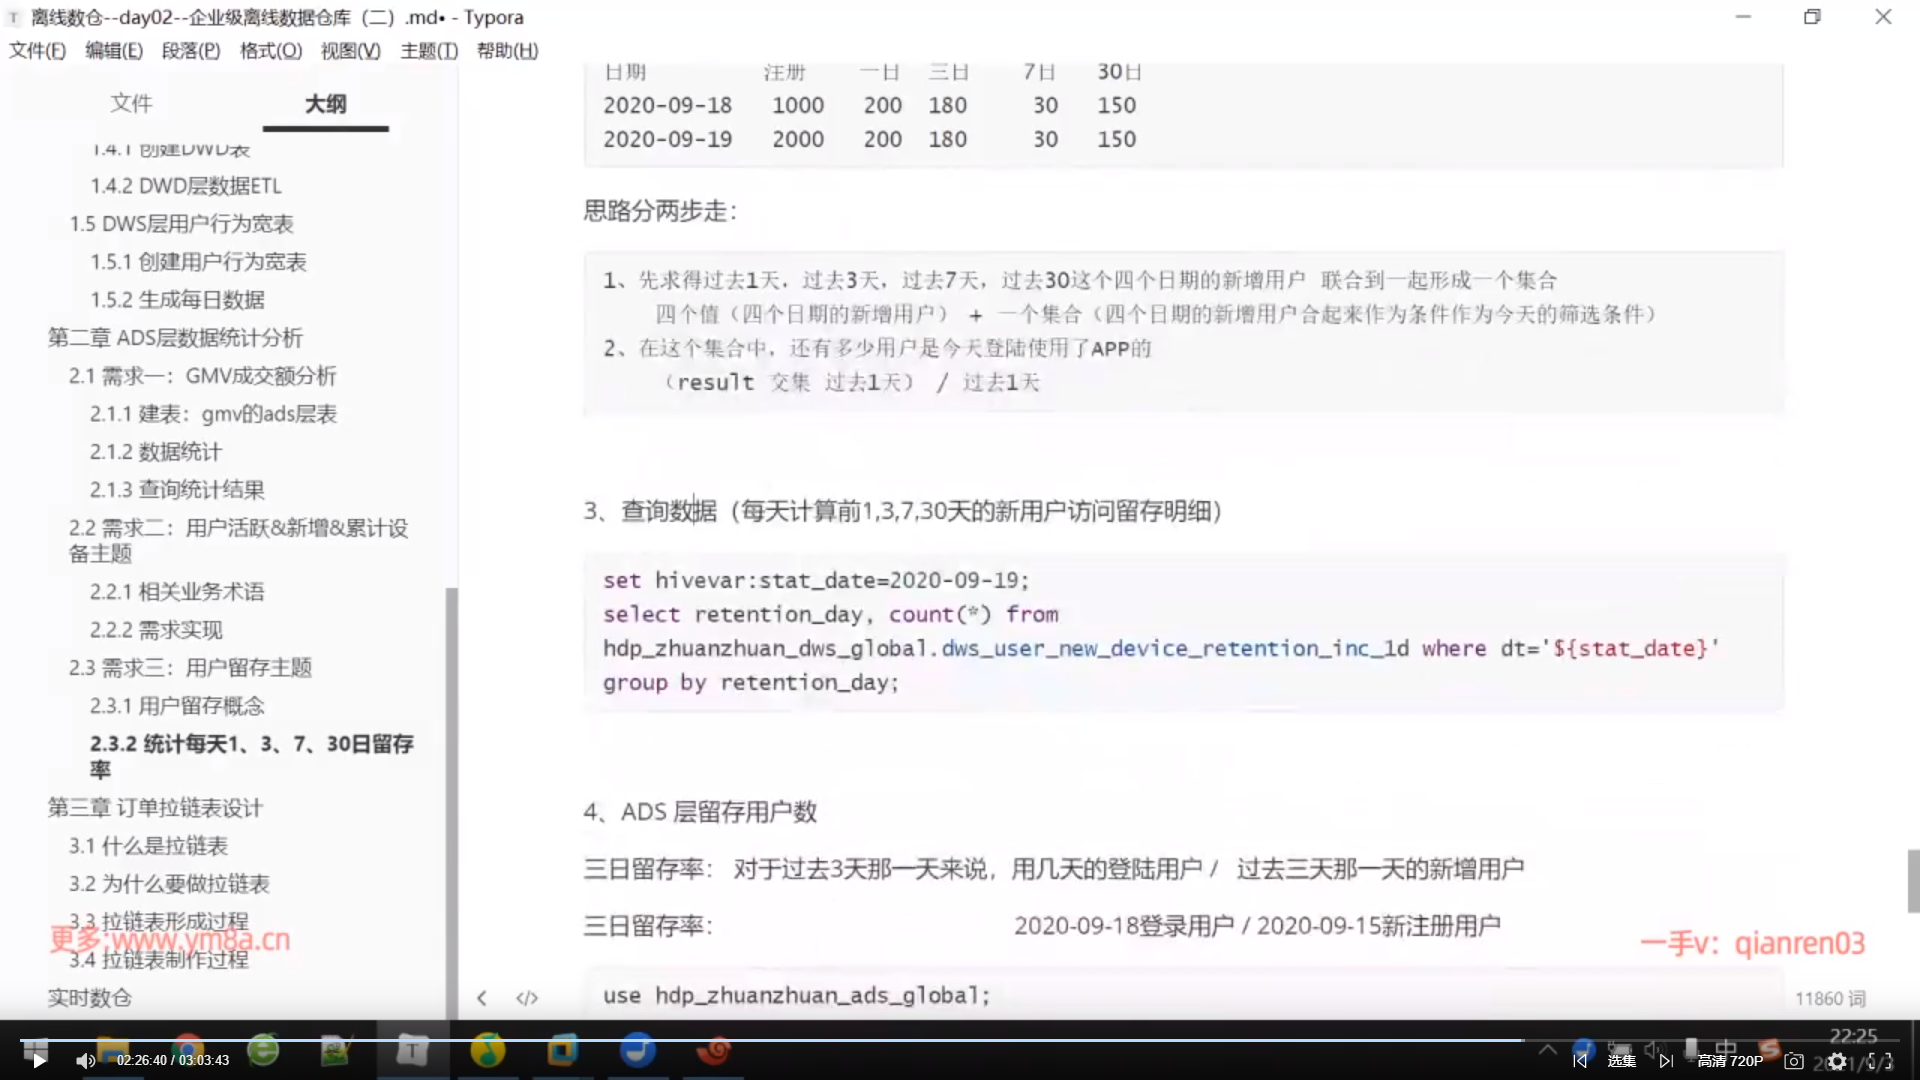Mute the video volume speaker icon

click(x=85, y=1061)
